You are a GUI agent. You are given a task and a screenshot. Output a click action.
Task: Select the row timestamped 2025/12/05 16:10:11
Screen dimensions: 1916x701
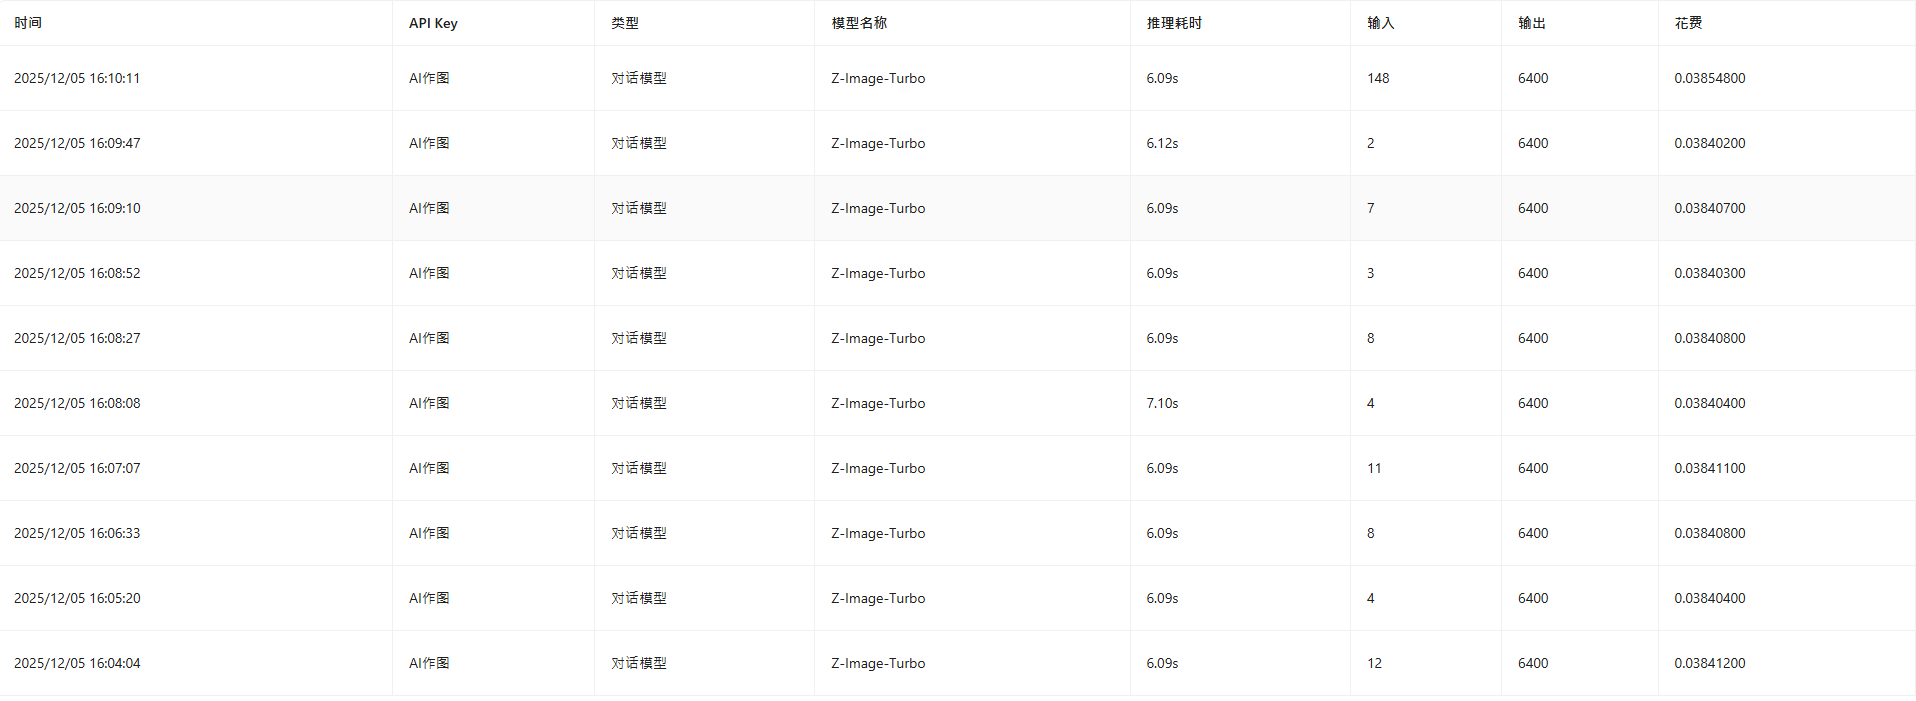[958, 78]
